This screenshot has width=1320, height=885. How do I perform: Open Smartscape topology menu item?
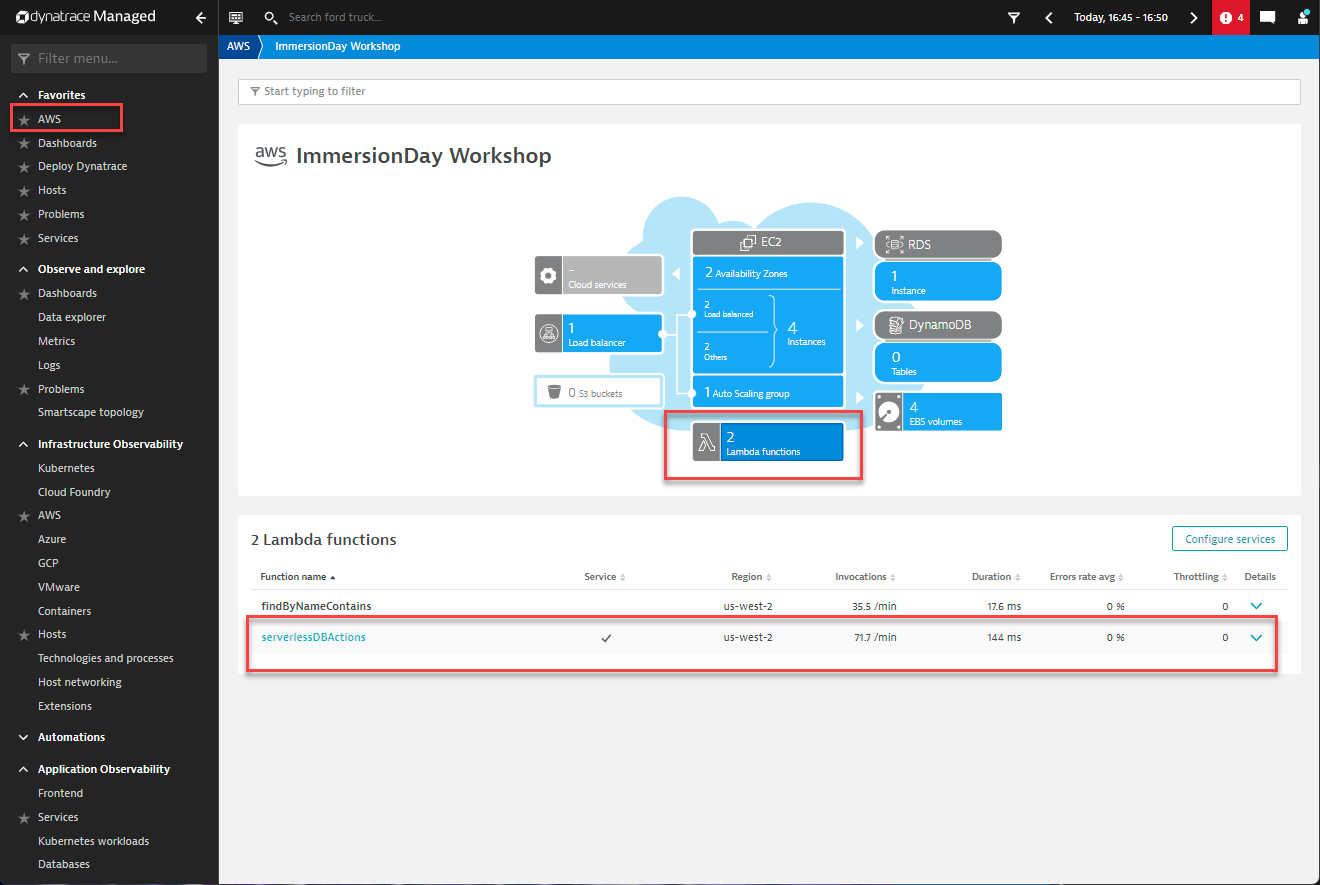click(x=91, y=412)
